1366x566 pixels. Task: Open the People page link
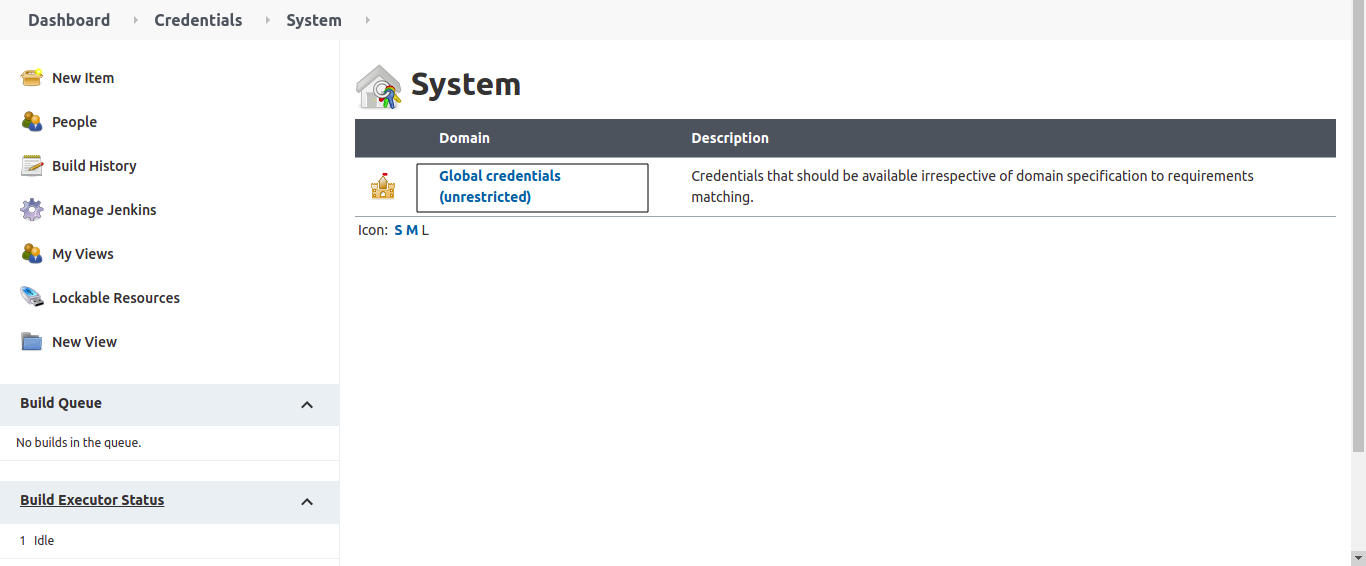click(x=74, y=122)
